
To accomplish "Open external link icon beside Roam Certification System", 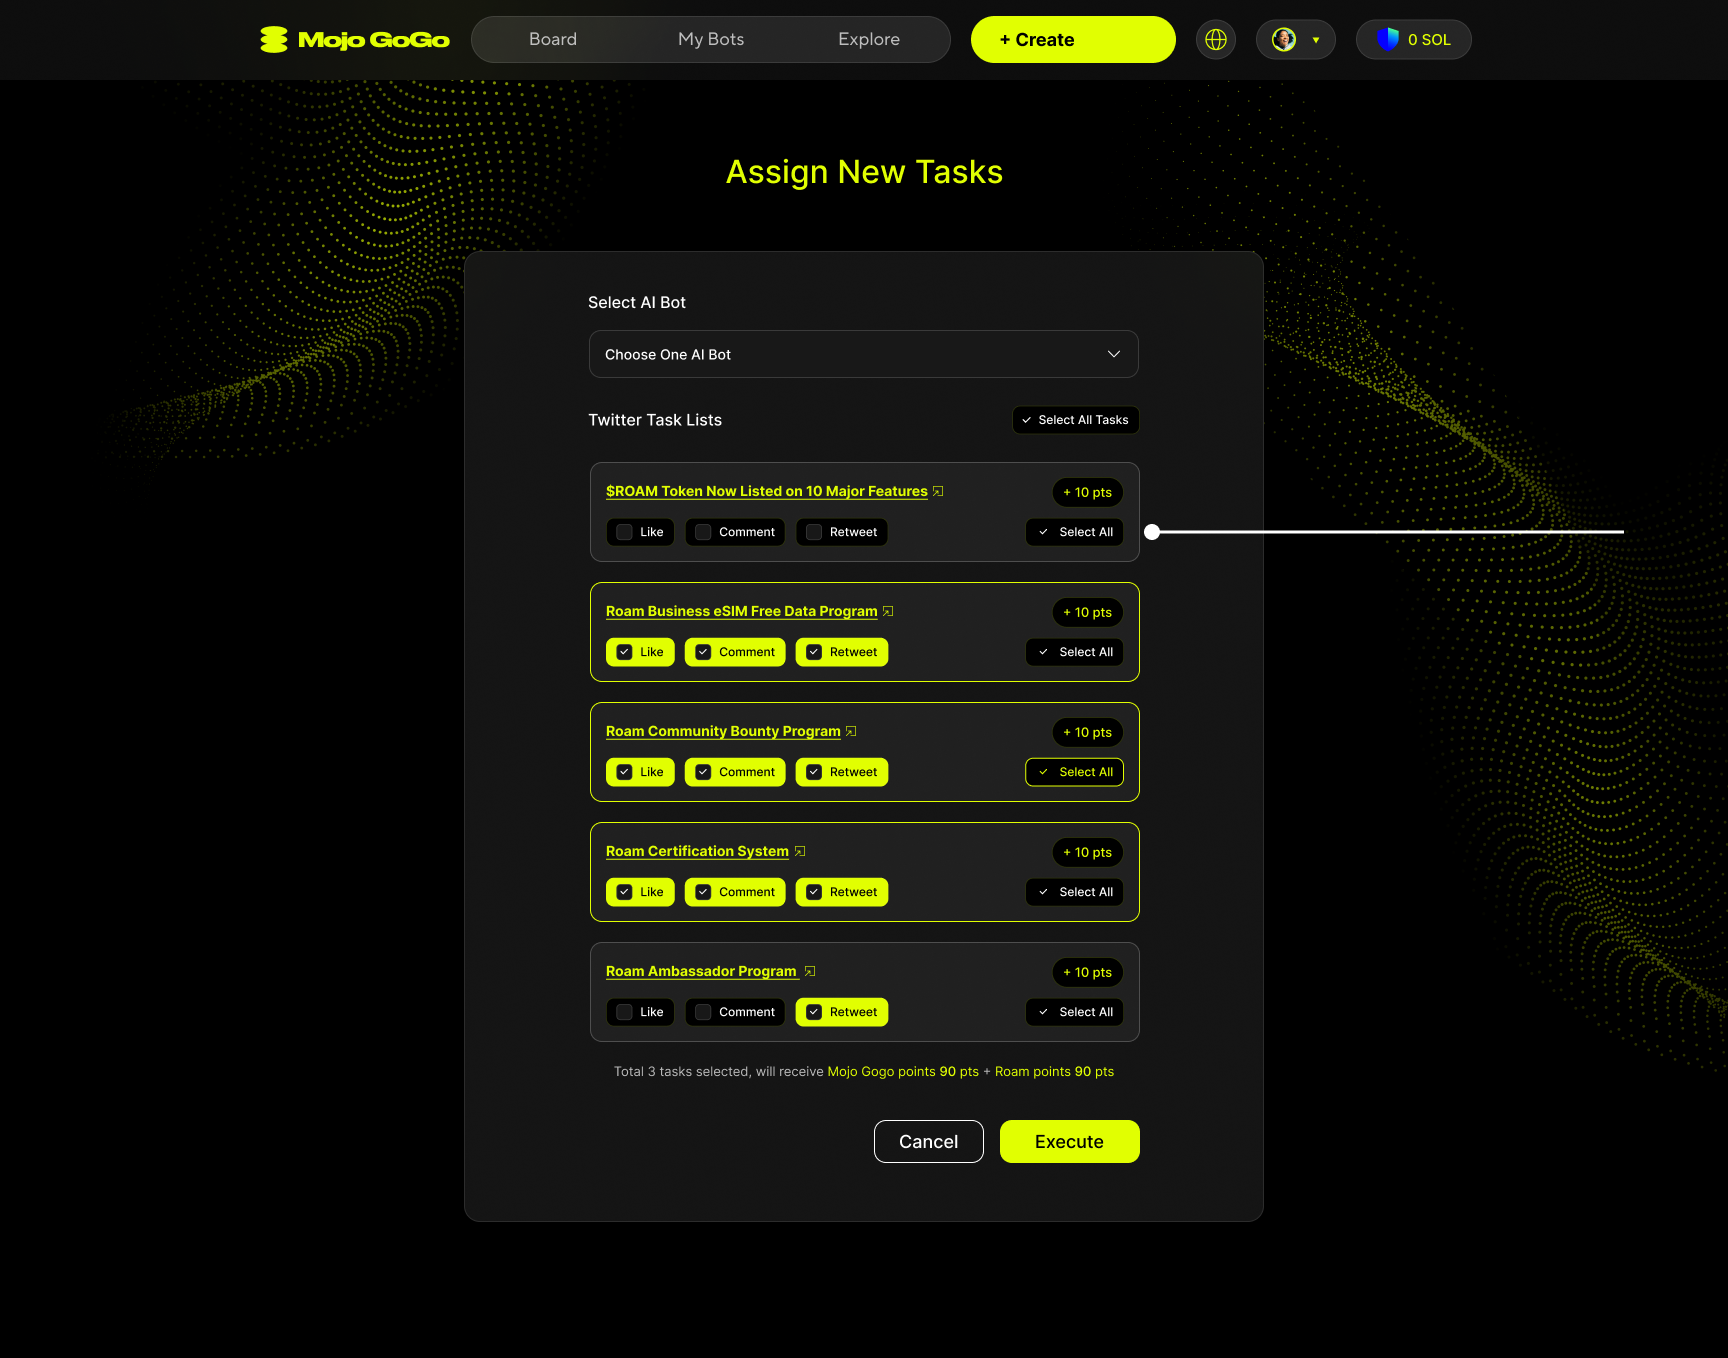I will 800,851.
